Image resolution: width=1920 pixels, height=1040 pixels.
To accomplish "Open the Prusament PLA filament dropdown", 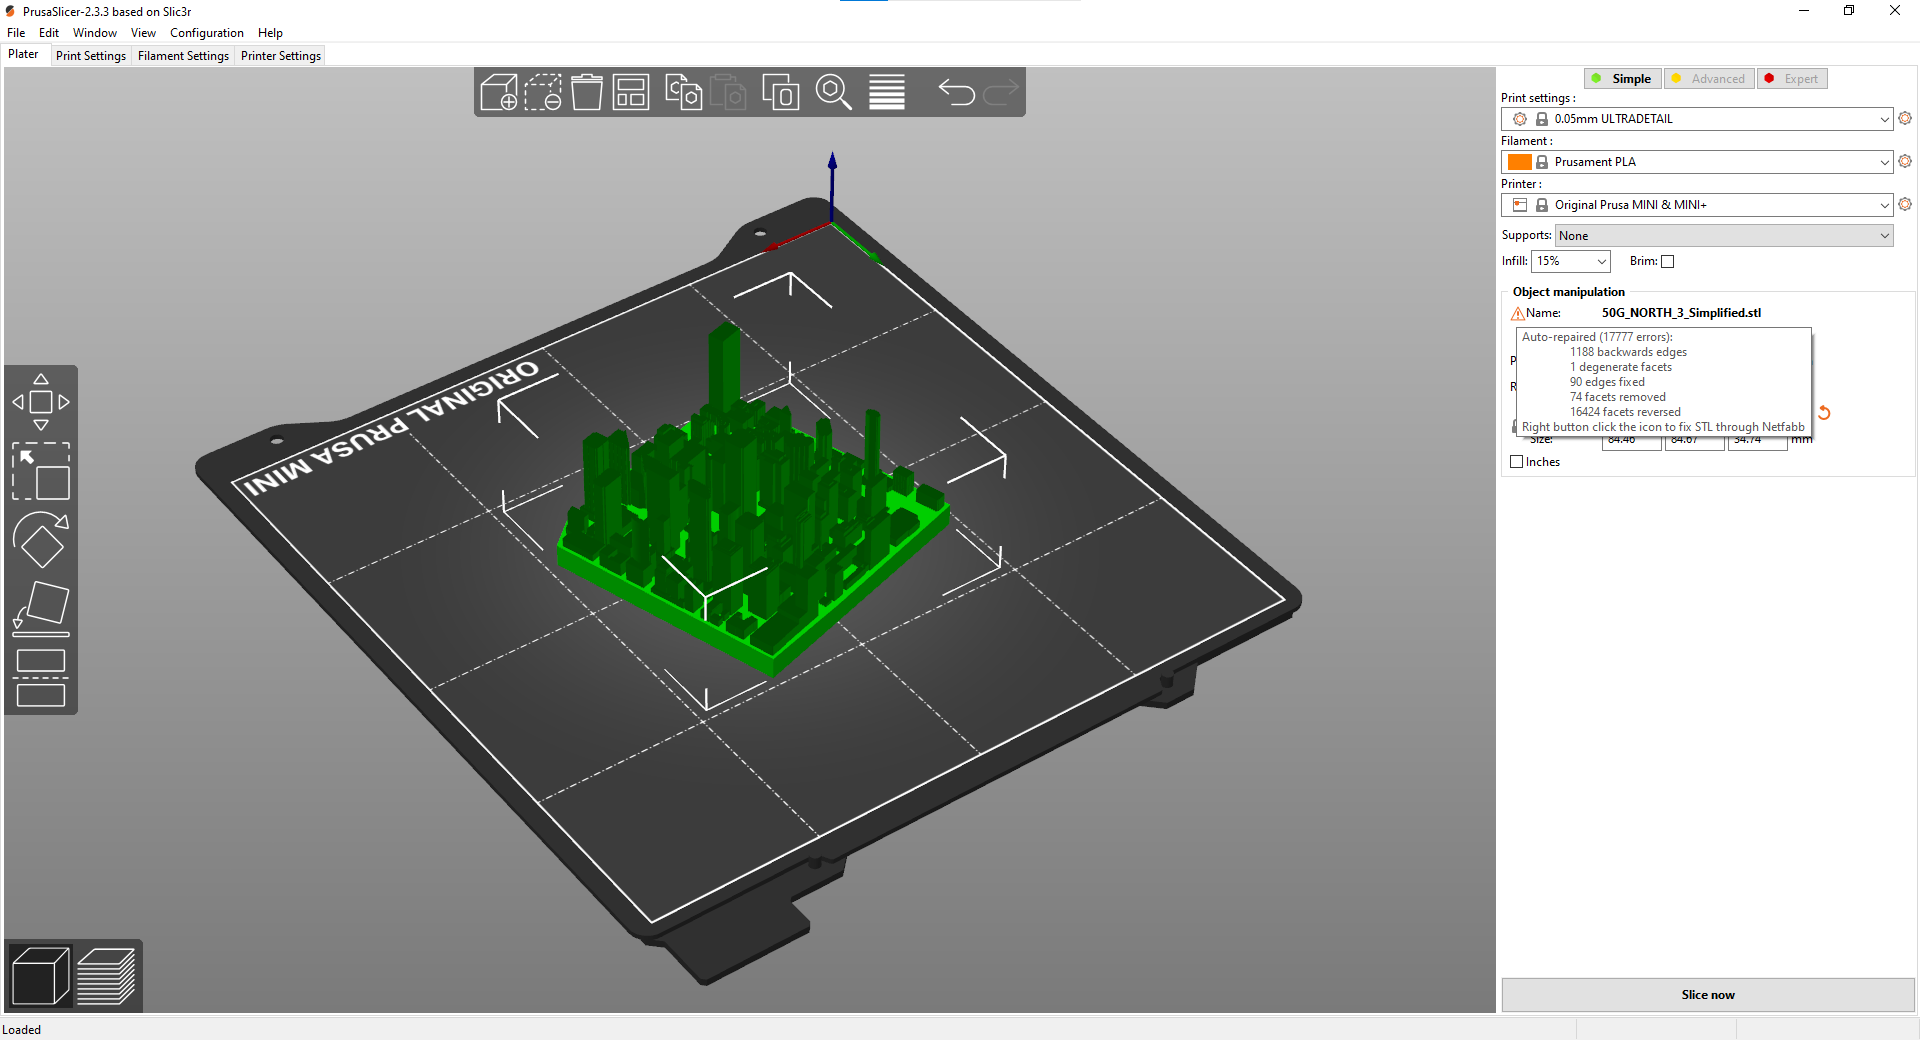I will point(1697,162).
